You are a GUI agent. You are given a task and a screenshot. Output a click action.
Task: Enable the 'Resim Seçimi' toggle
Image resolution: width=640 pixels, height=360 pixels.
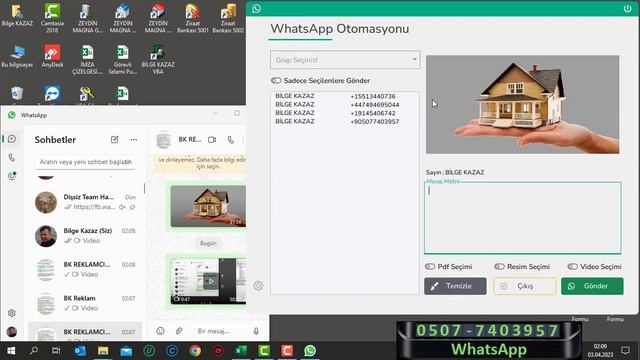point(499,267)
